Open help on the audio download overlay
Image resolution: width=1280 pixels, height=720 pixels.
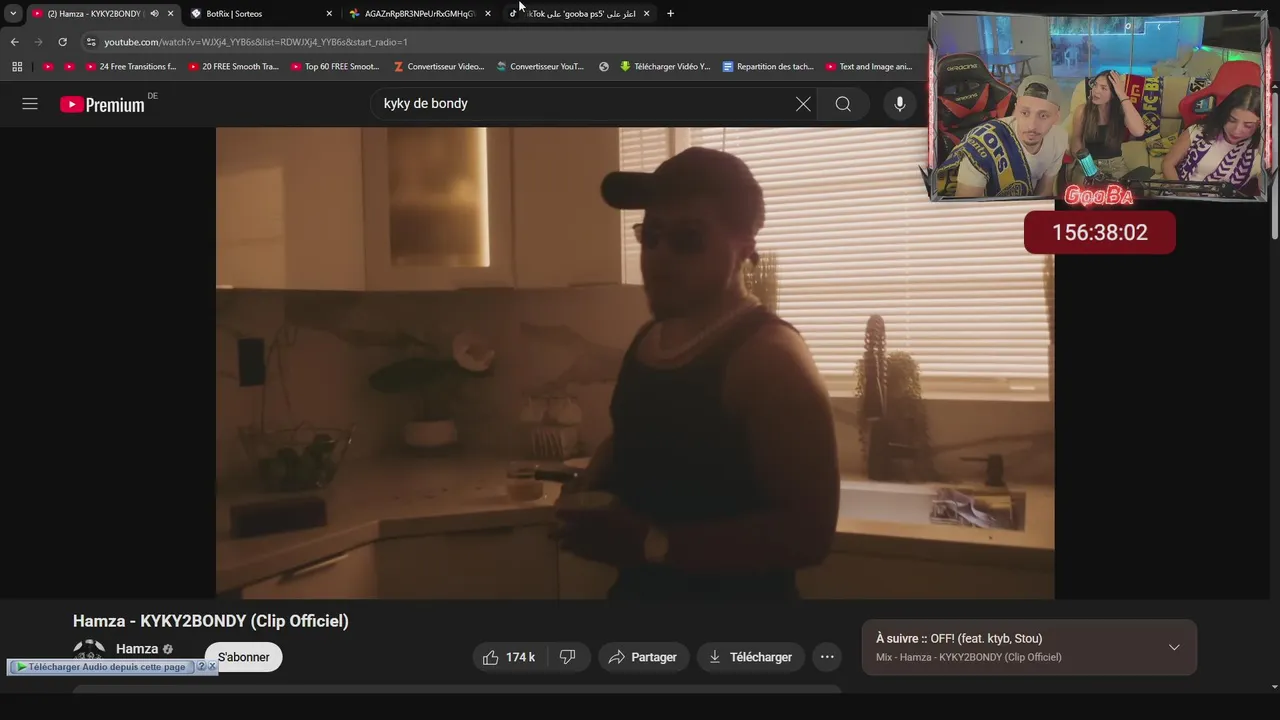tap(201, 667)
